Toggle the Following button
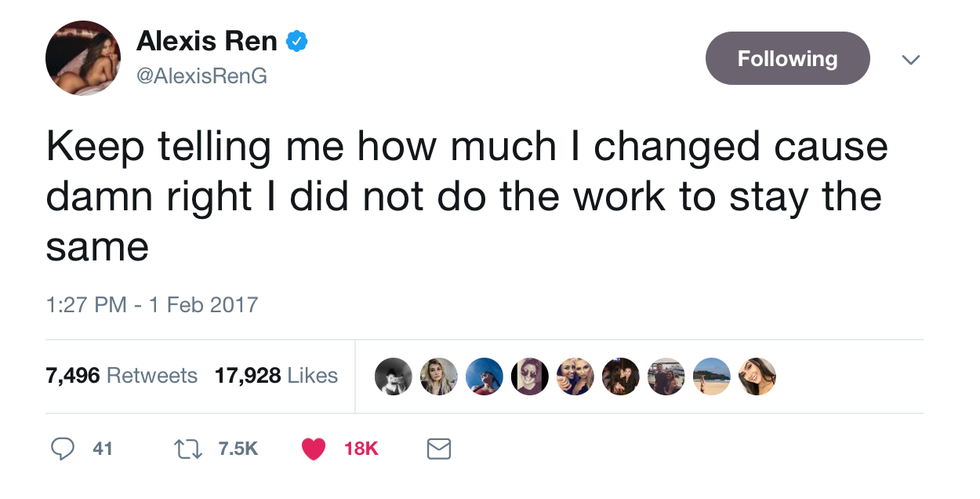 pyautogui.click(x=787, y=58)
